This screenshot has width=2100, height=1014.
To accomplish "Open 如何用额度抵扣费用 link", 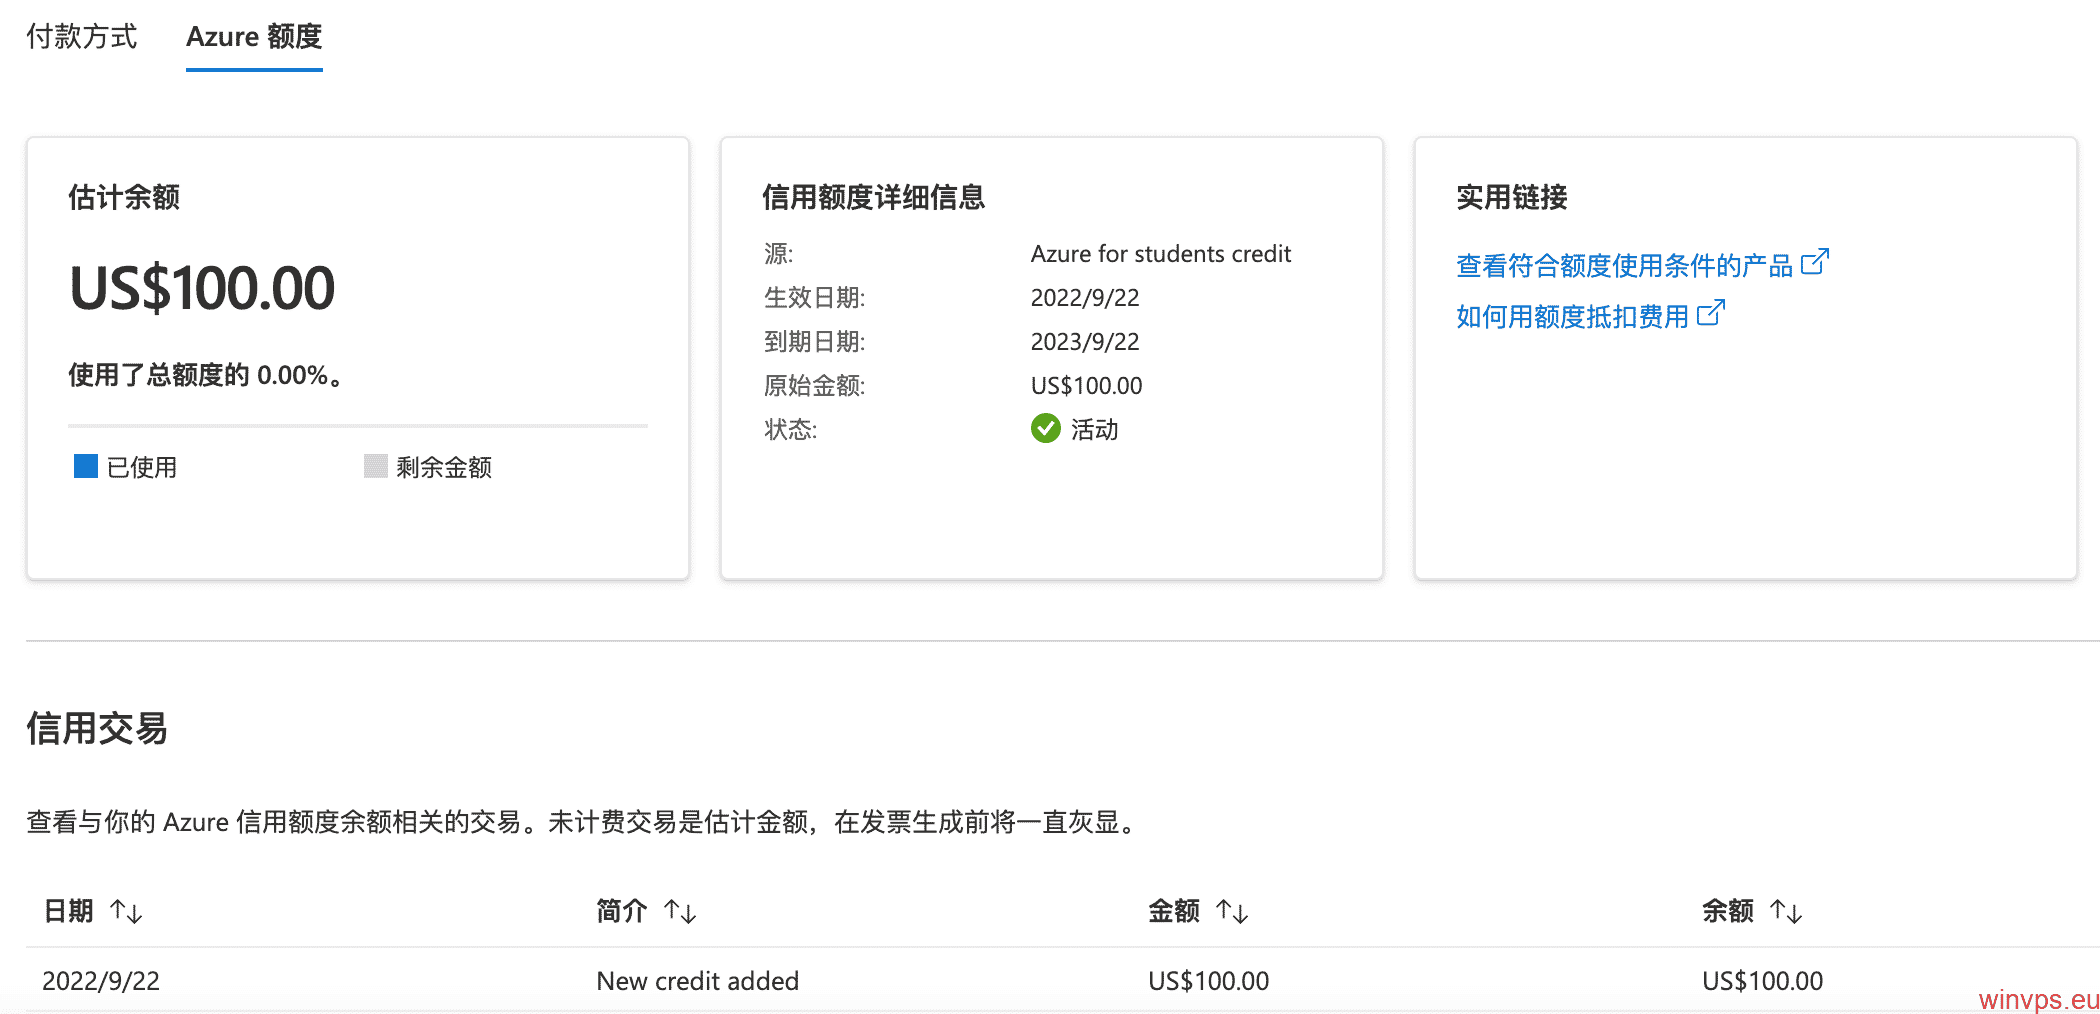I will (1572, 316).
